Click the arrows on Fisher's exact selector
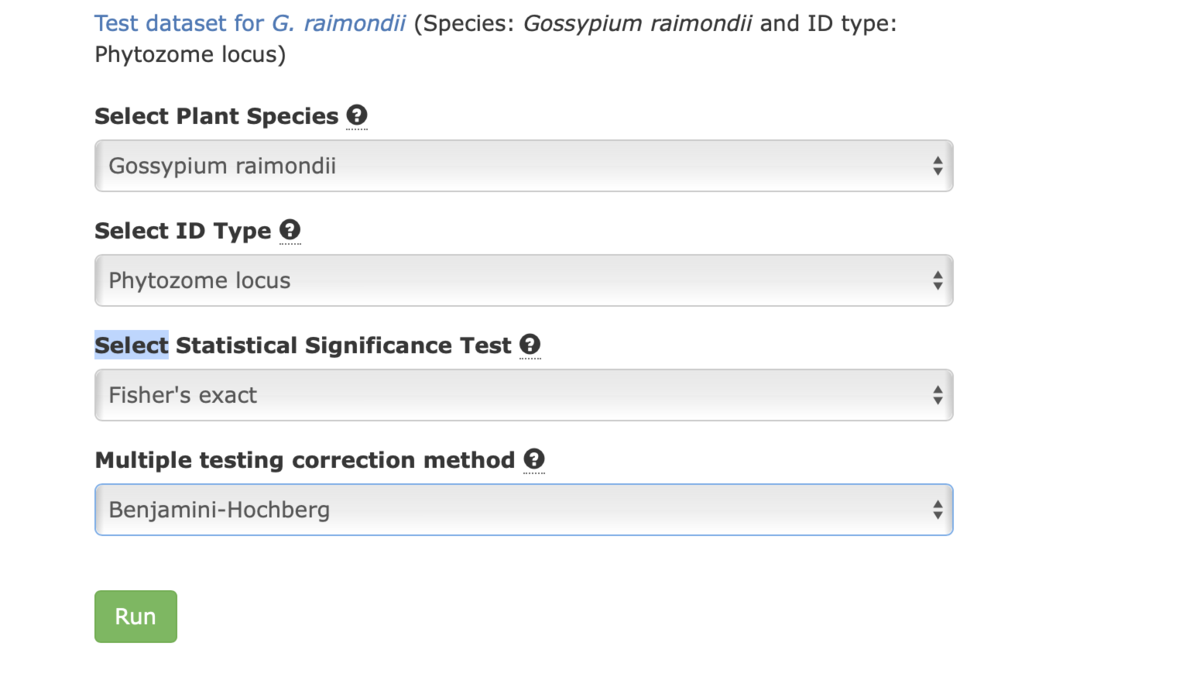1200x677 pixels. point(937,396)
